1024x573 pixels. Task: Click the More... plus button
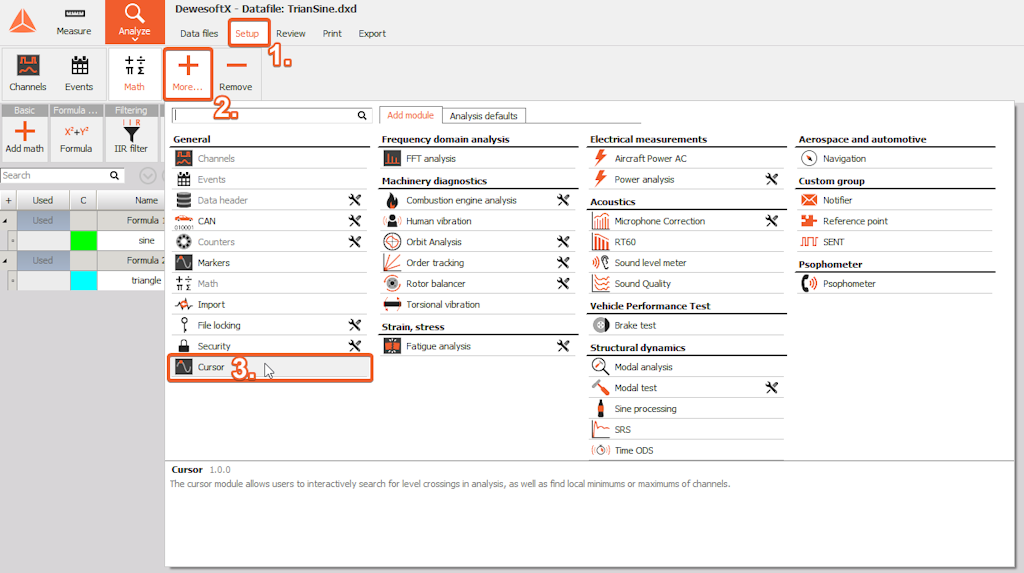coord(188,73)
